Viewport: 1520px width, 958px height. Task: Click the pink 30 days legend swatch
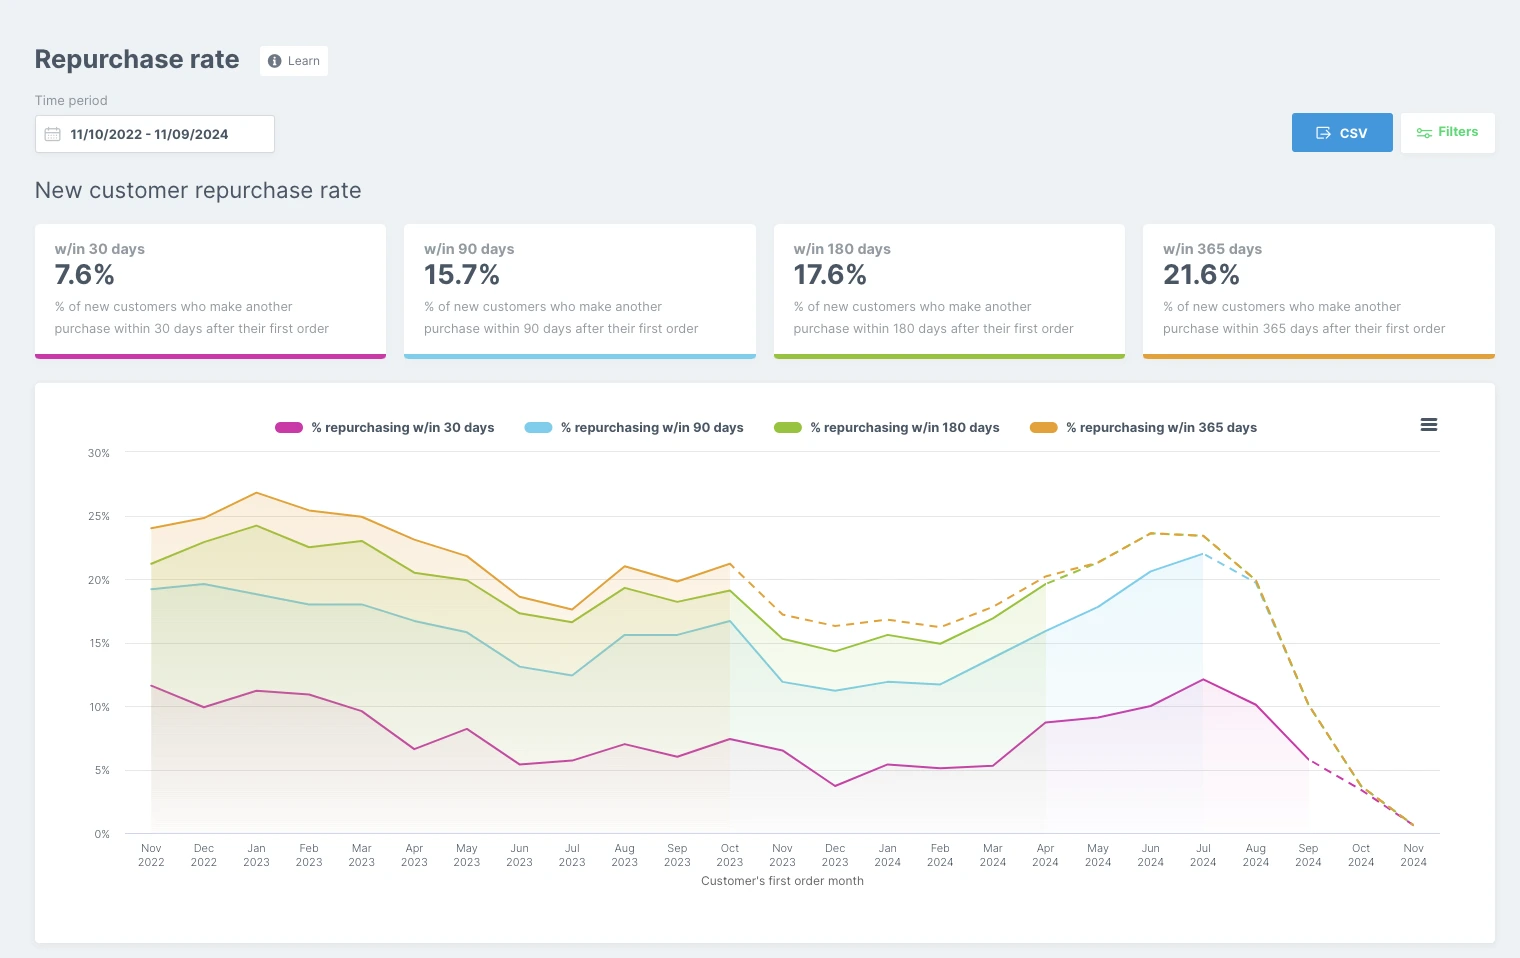(x=289, y=427)
